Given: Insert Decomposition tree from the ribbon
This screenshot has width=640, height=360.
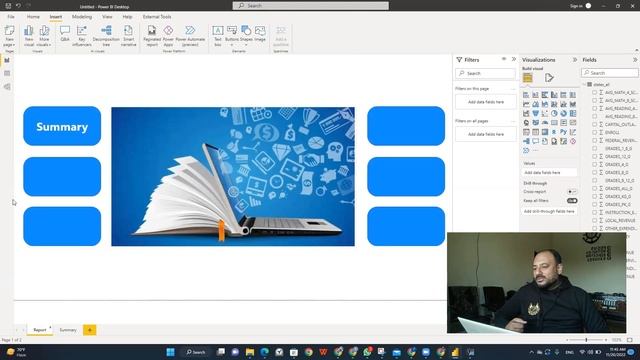Looking at the screenshot, I should coord(106,36).
